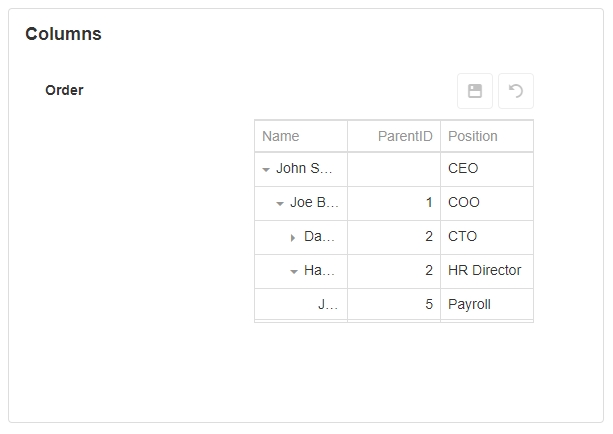Collapse the John S… tree row
The height and width of the screenshot is (434, 613).
(x=266, y=170)
